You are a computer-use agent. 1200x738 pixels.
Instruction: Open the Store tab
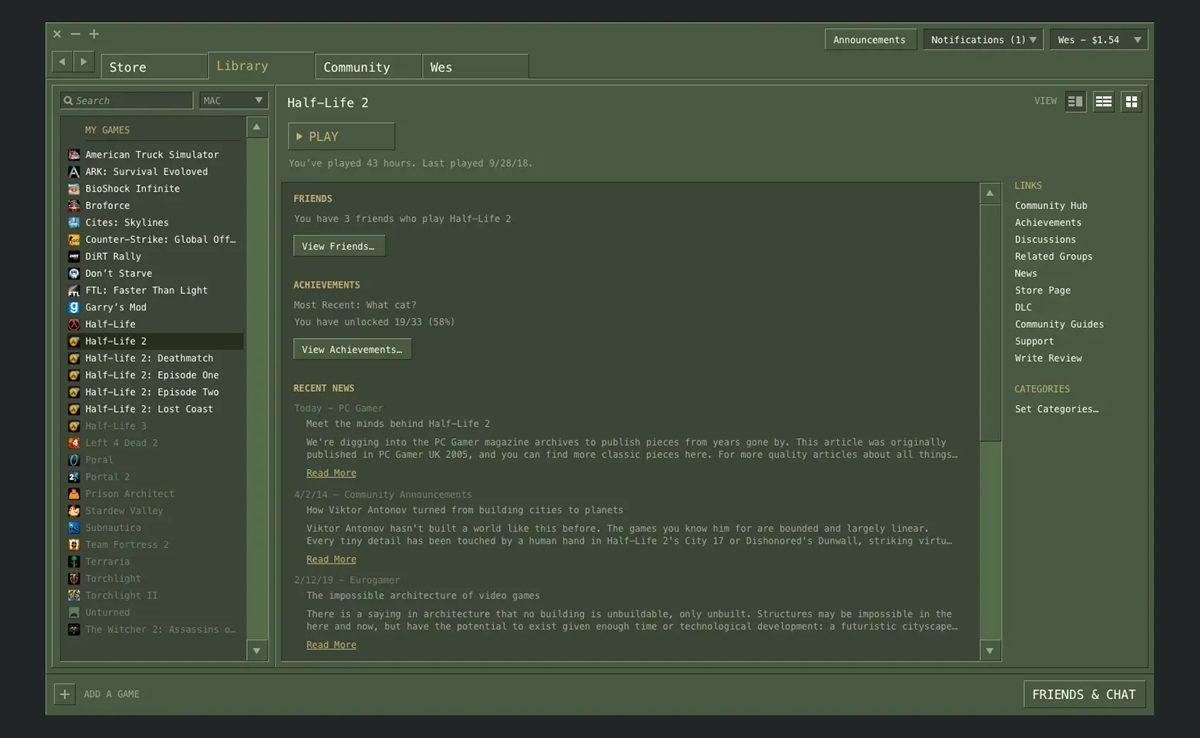153,67
